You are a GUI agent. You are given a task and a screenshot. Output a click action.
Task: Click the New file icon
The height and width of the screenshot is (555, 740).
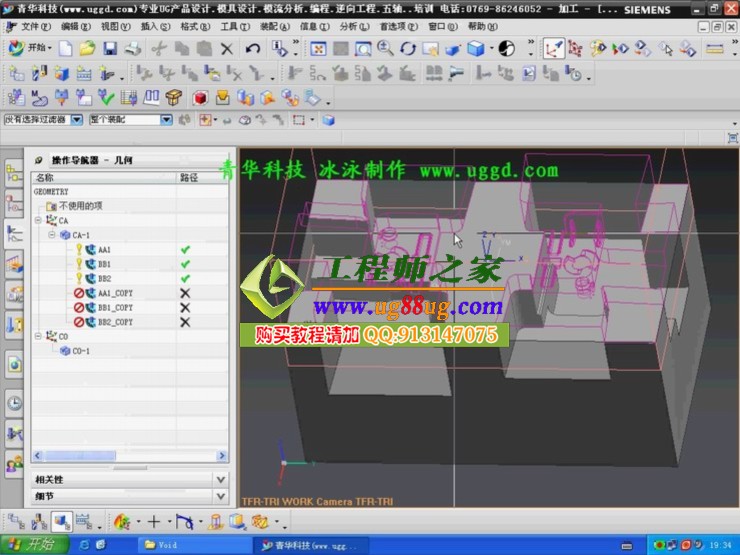tap(66, 48)
